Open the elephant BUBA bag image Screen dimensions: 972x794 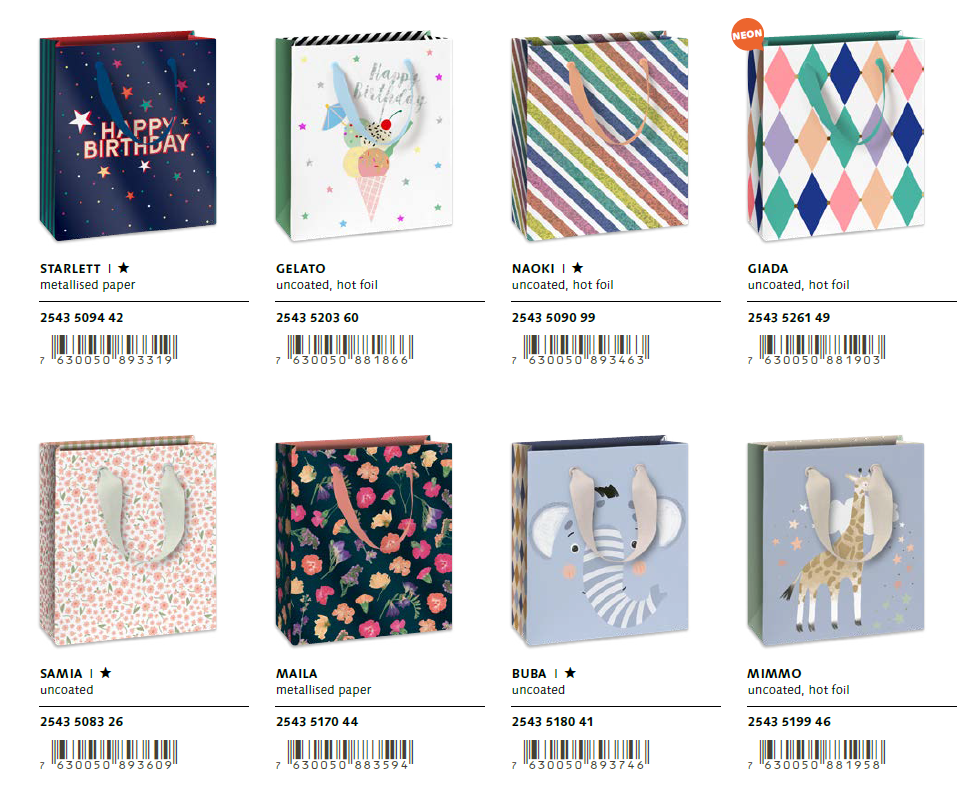[600, 543]
